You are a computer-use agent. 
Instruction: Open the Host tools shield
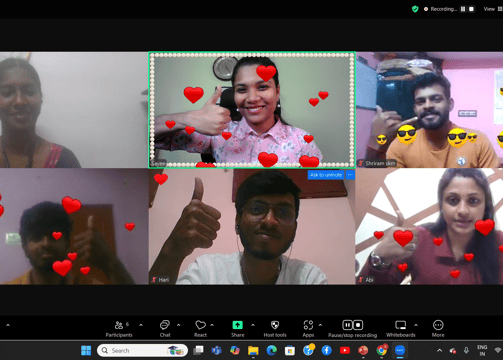[275, 329]
